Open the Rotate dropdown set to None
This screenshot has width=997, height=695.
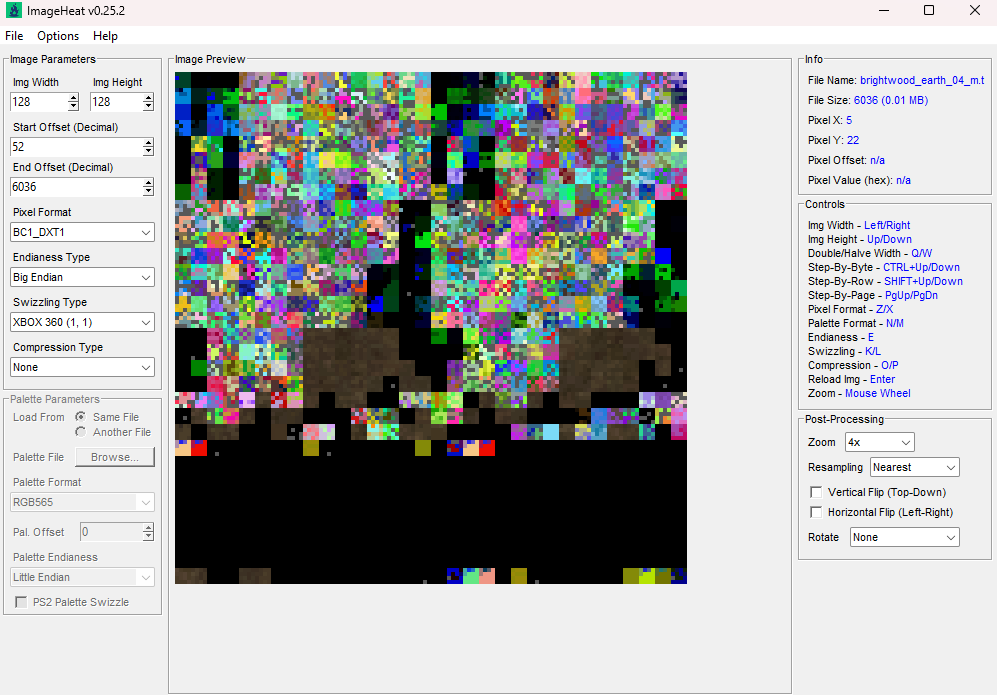(904, 537)
